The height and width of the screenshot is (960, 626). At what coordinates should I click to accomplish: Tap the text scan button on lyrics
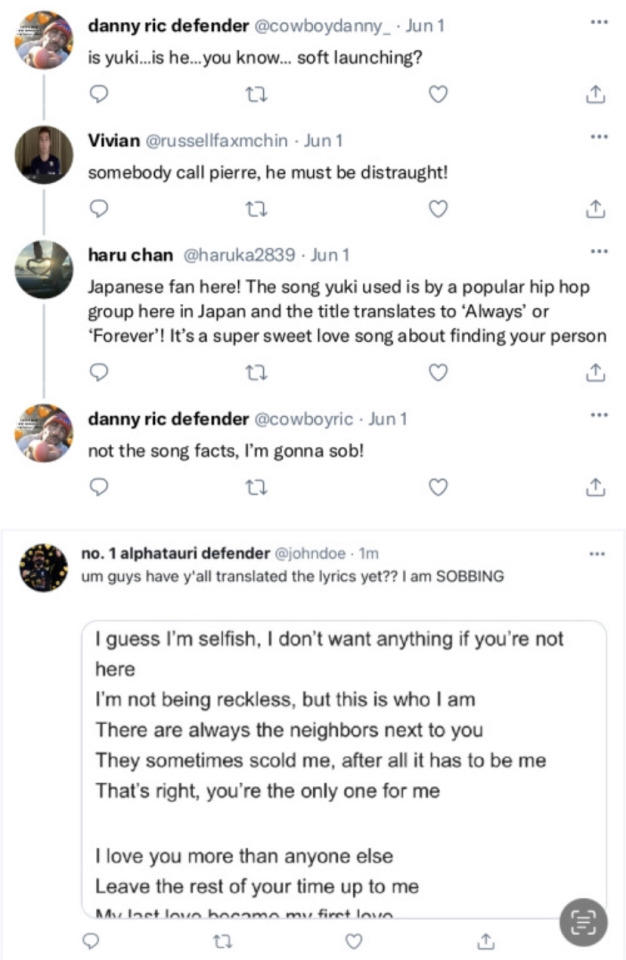click(582, 922)
